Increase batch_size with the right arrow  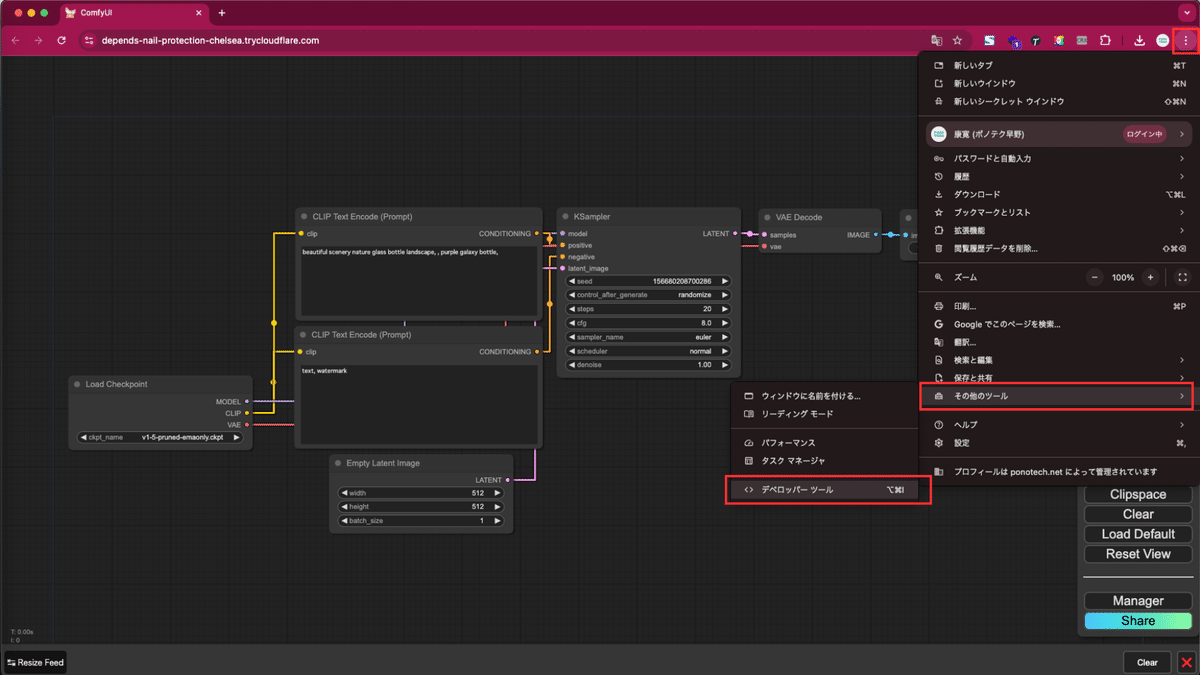[497, 521]
